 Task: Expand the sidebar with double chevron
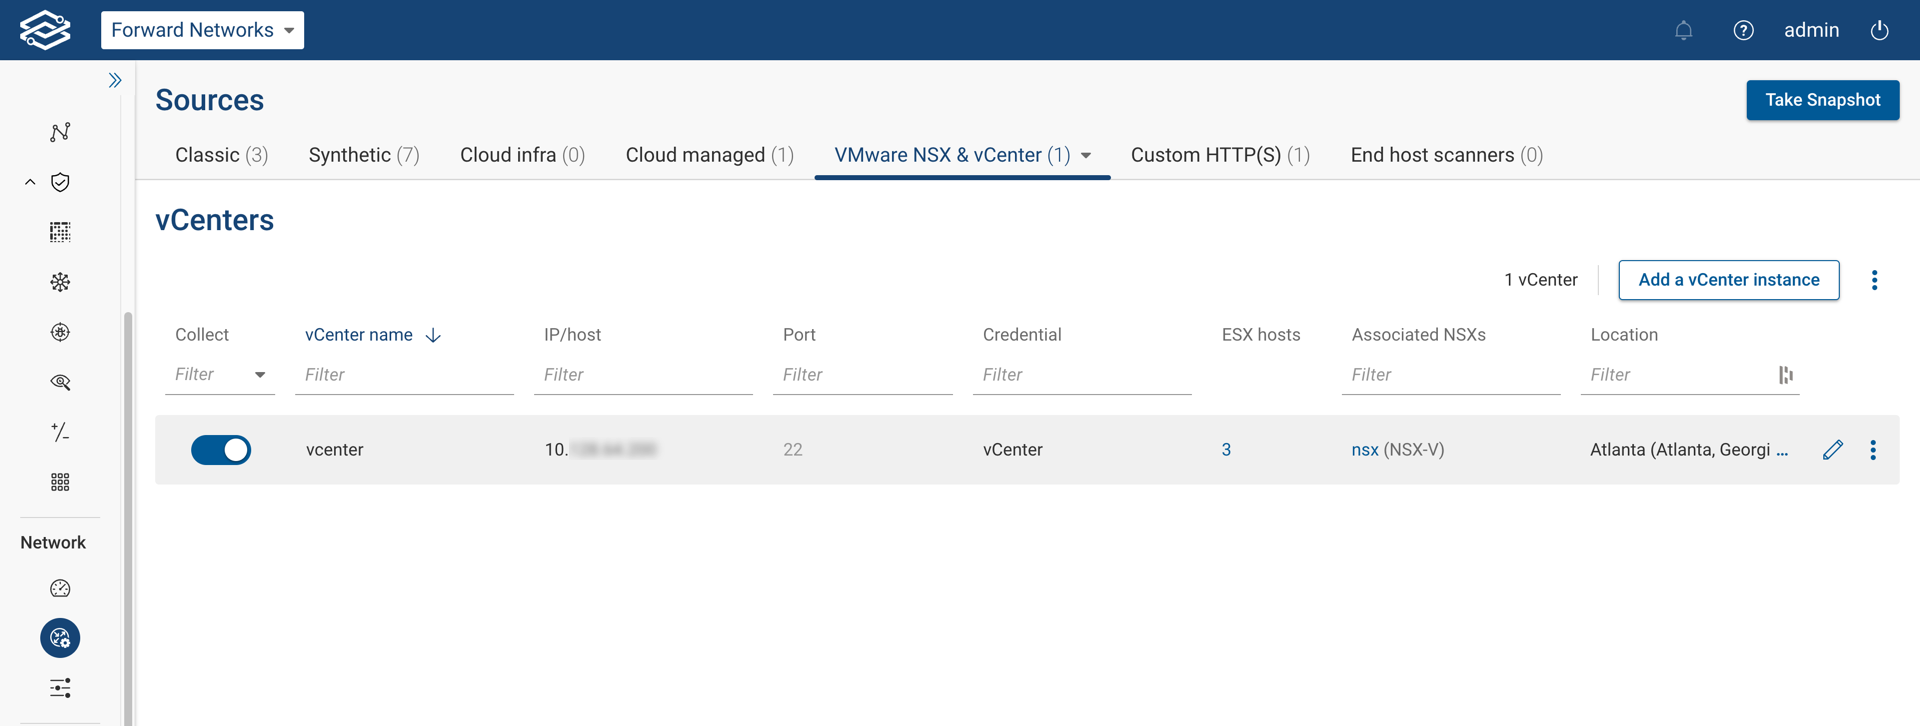[115, 80]
